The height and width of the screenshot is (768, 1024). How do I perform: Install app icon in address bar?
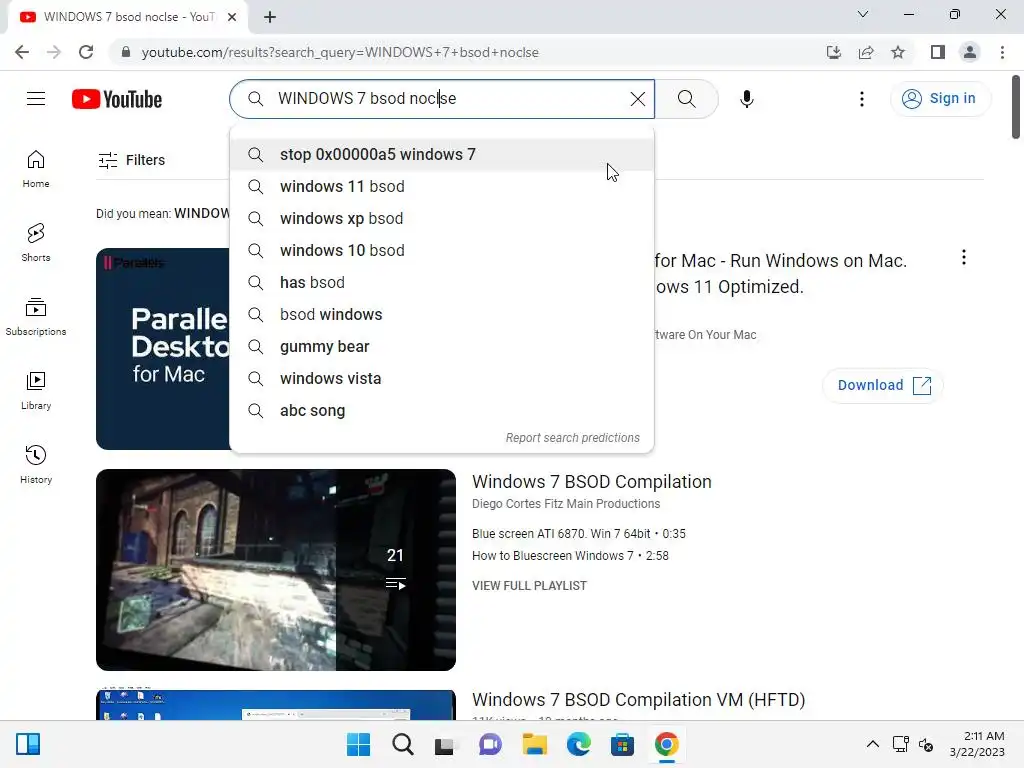[834, 52]
